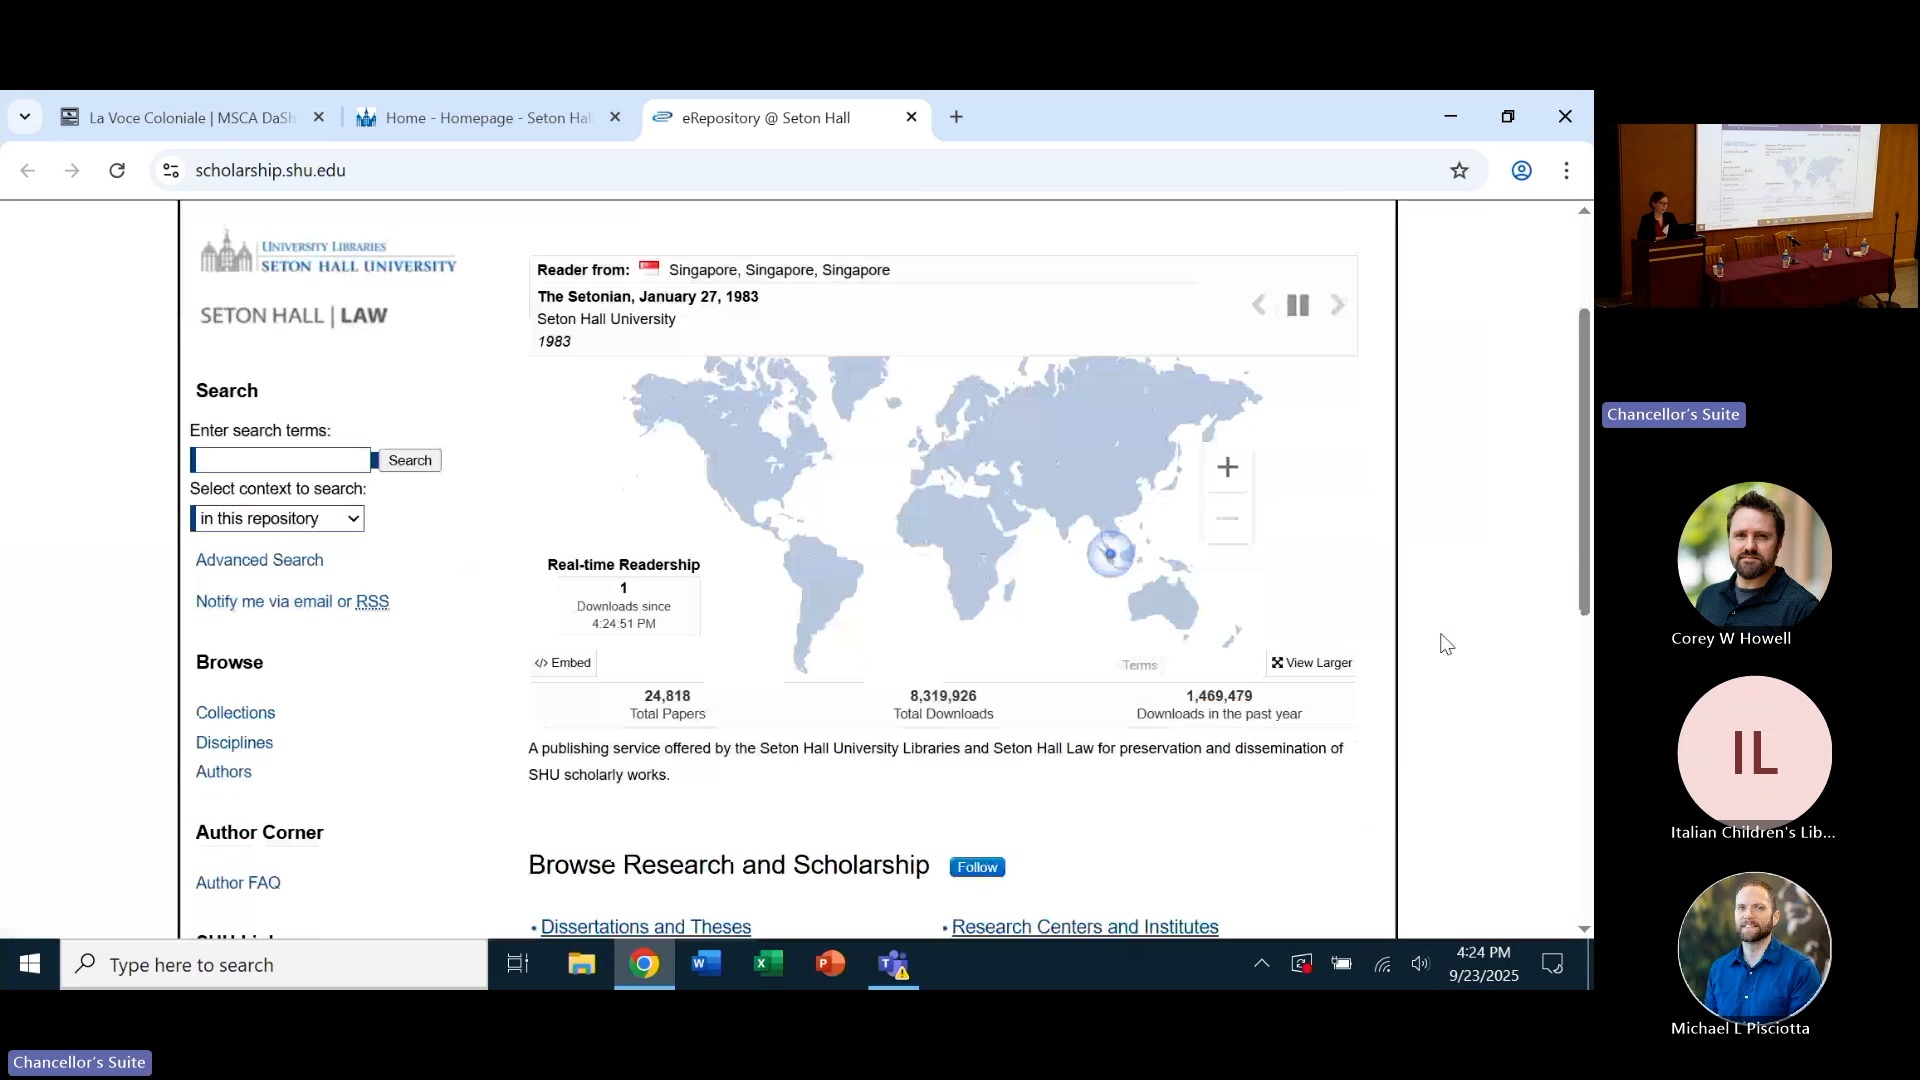Click the page vertical scrollbar thumb

click(x=1583, y=460)
